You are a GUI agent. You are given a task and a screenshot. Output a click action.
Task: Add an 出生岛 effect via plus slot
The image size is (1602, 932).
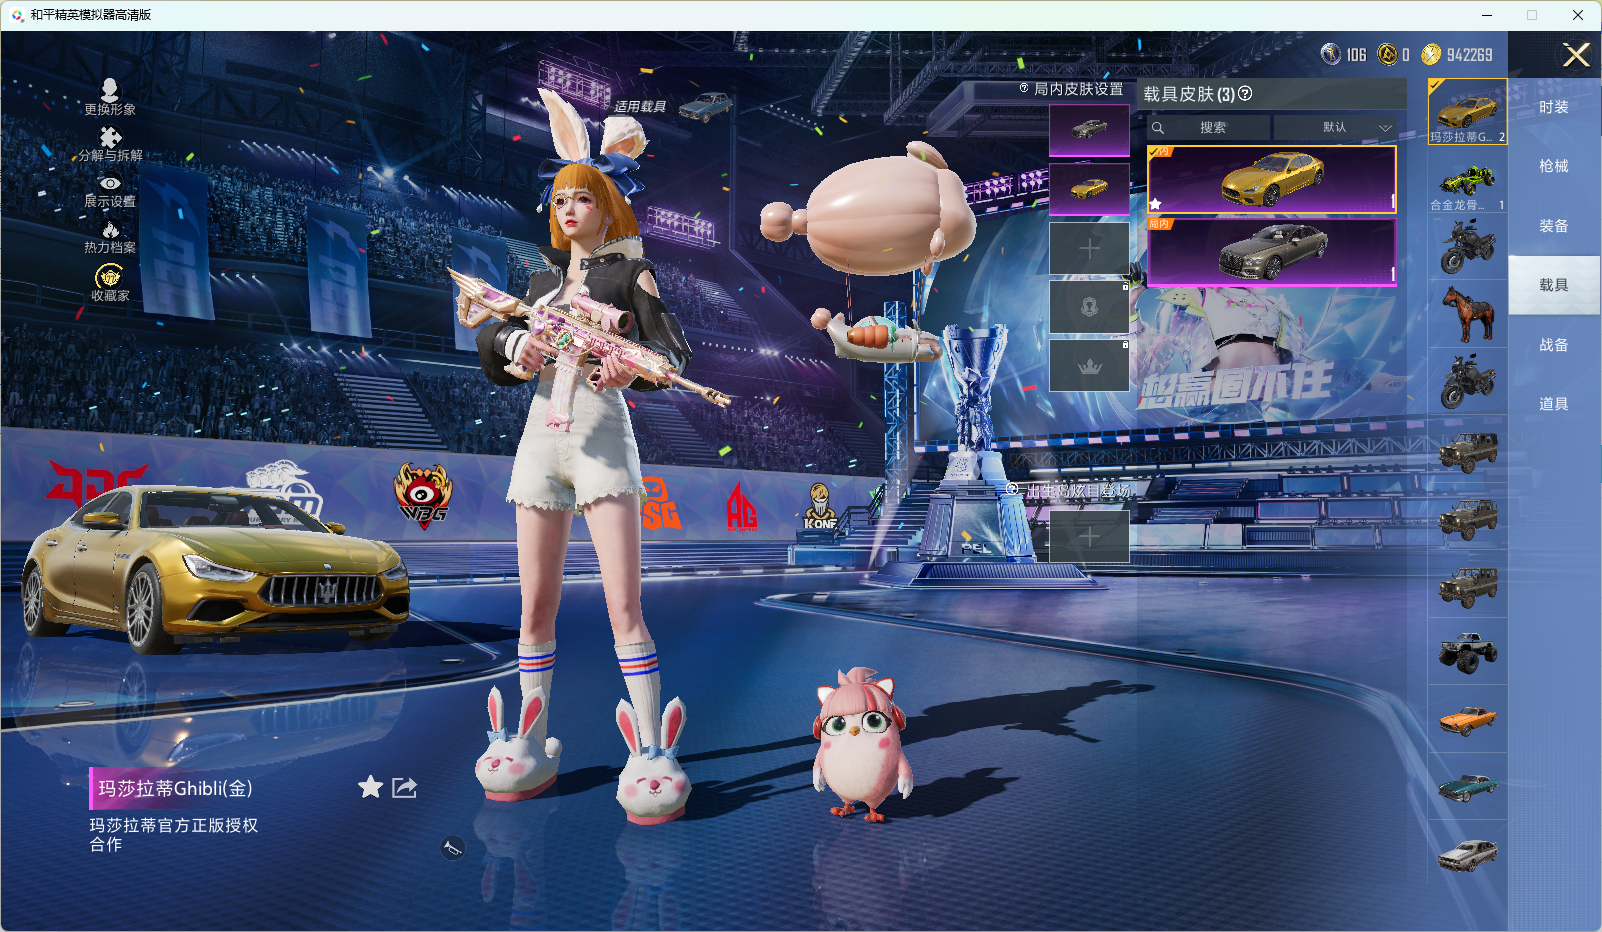(1089, 537)
